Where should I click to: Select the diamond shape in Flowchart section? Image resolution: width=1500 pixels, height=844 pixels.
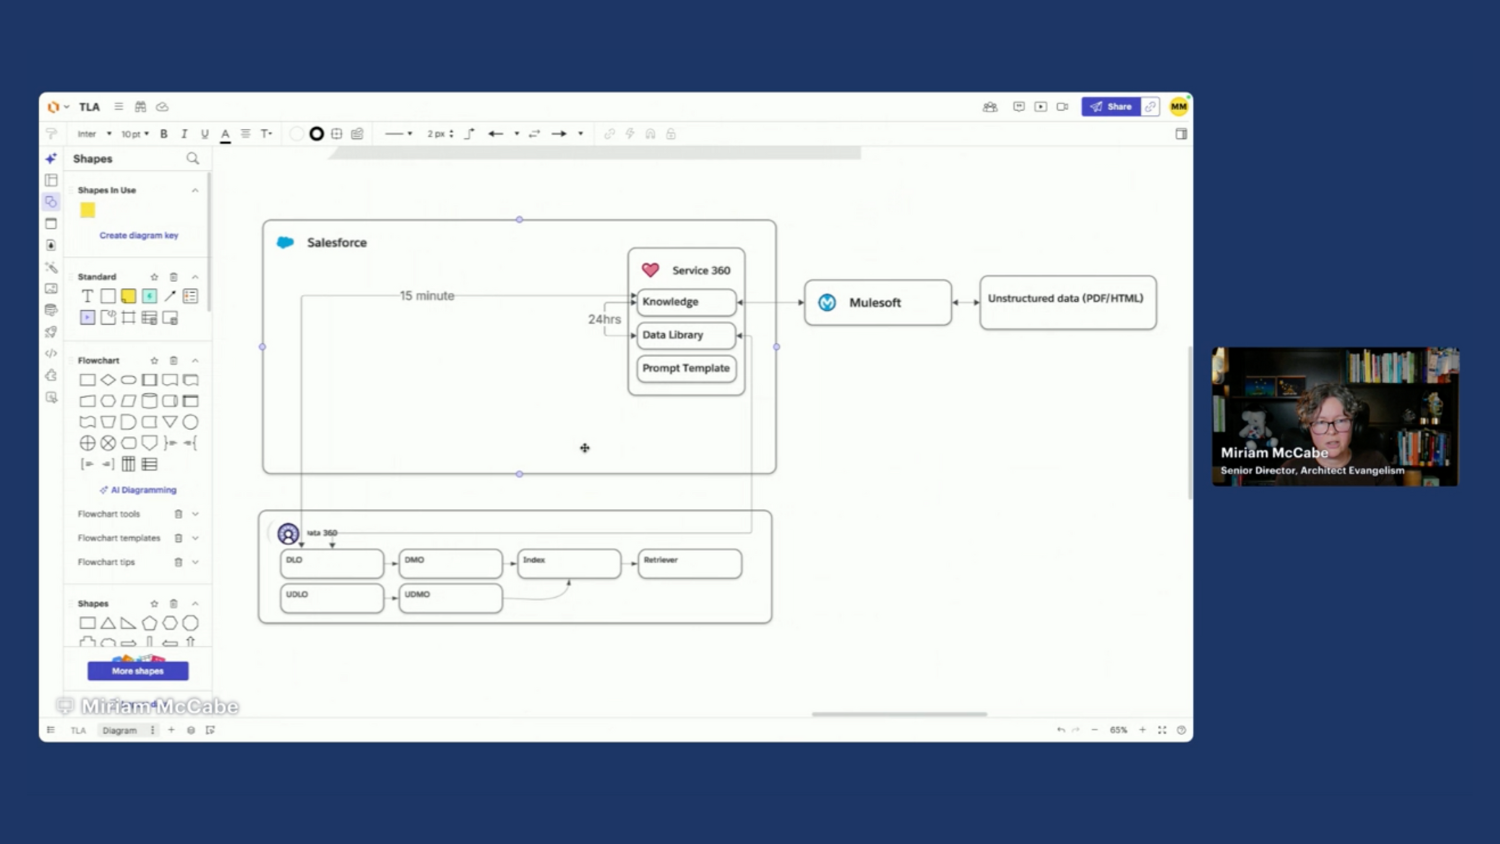click(107, 379)
